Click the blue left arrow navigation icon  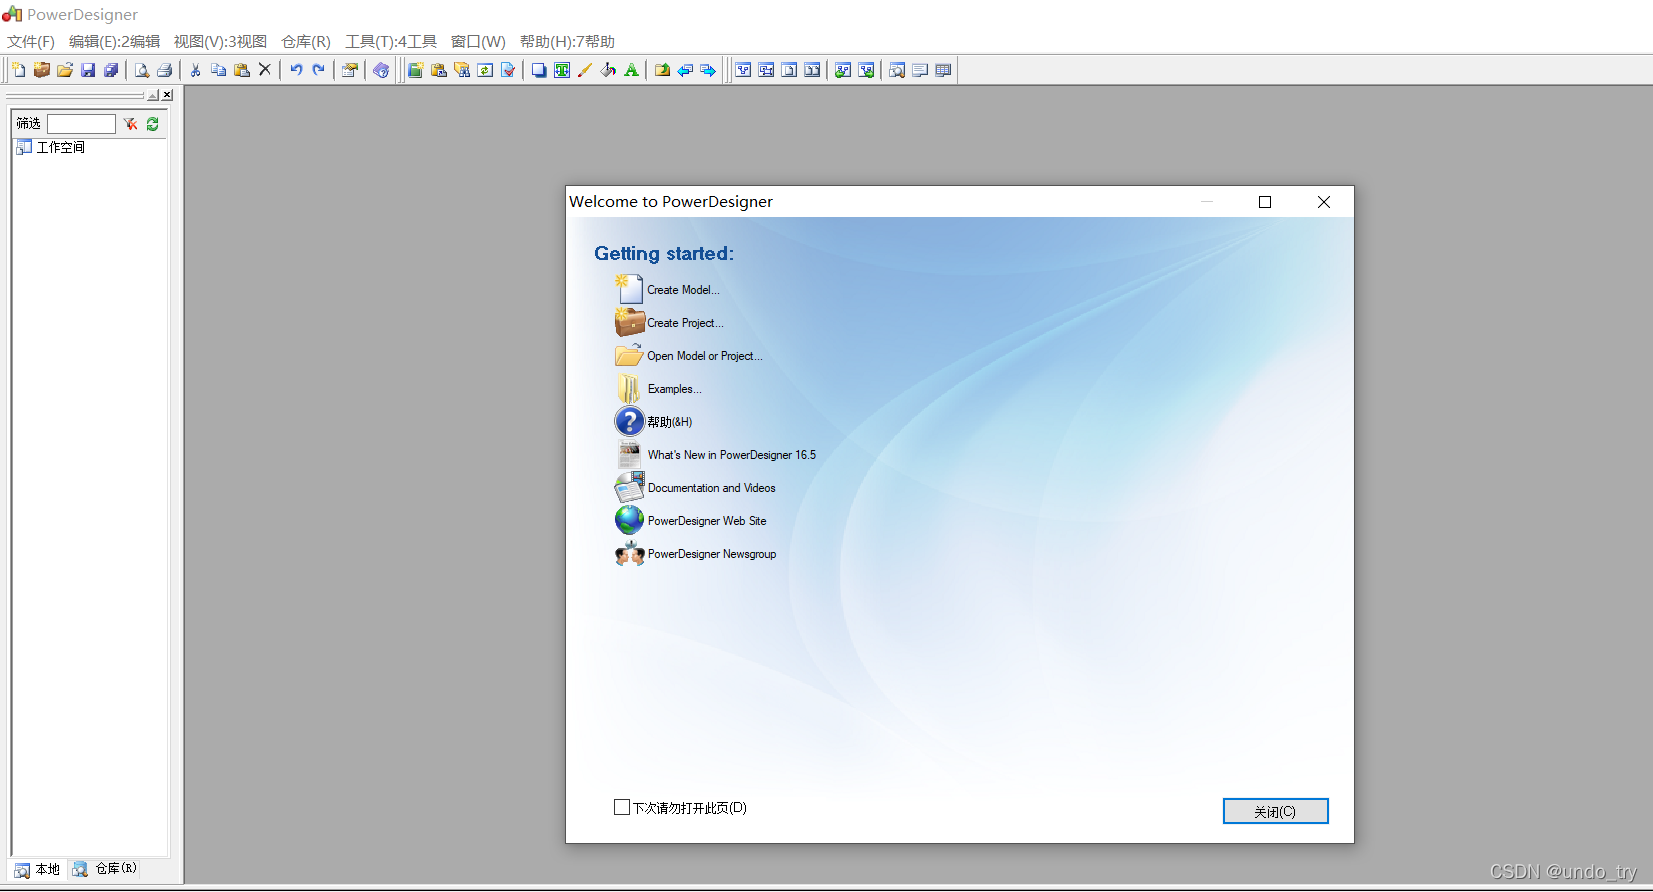coord(685,70)
